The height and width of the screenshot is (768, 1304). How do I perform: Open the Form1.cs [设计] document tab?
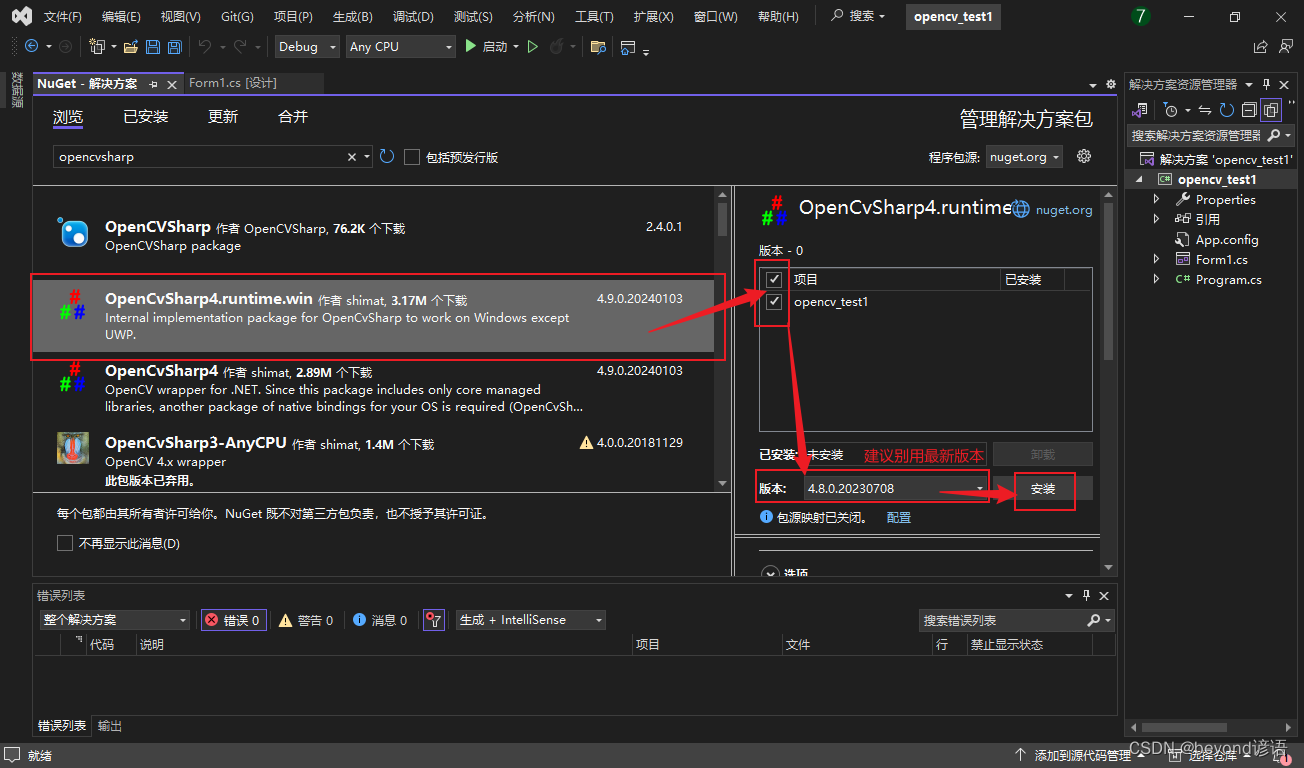233,83
